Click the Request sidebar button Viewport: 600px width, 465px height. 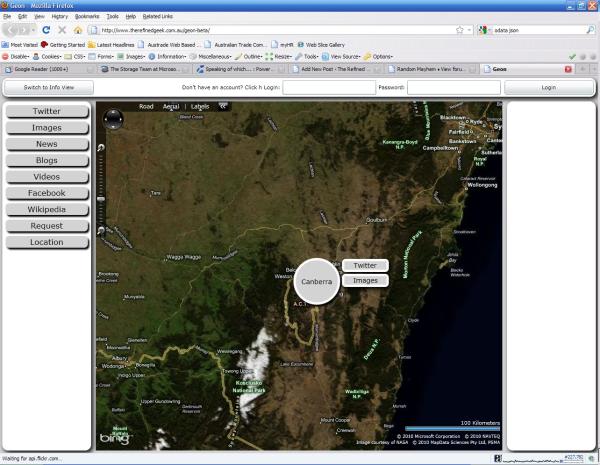[x=47, y=226]
